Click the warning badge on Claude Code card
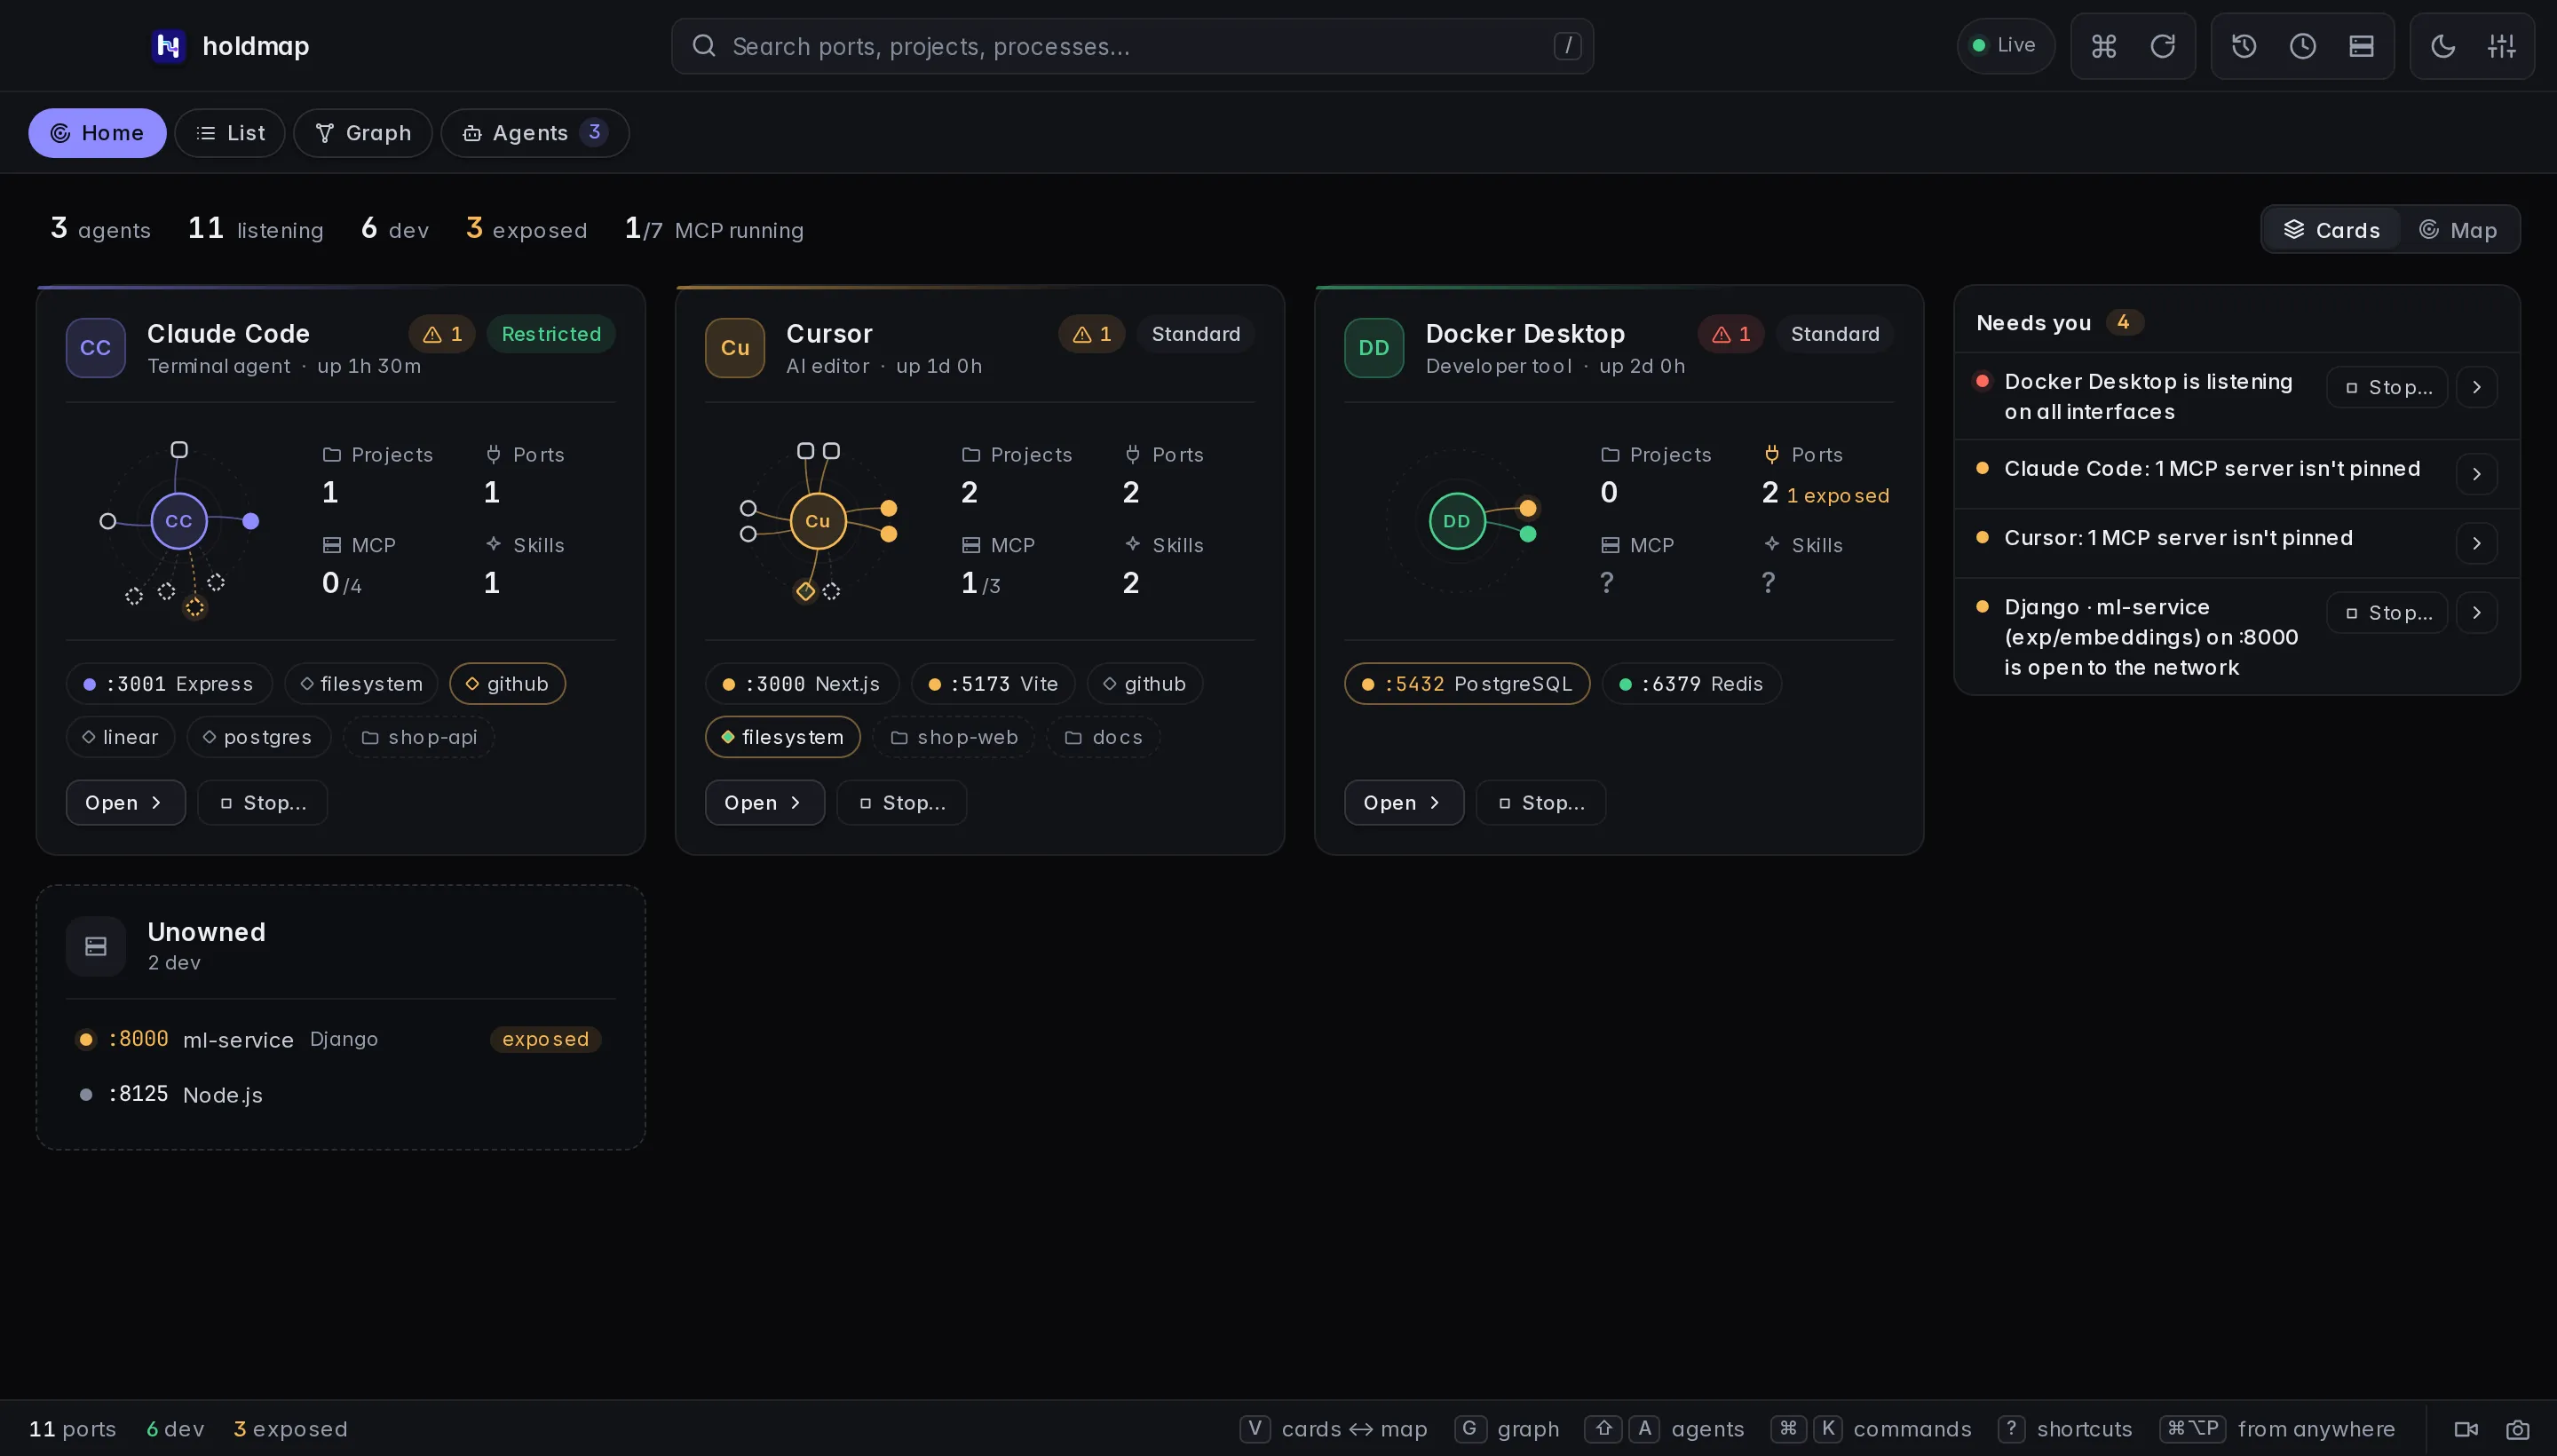The image size is (2557, 1456). (442, 334)
